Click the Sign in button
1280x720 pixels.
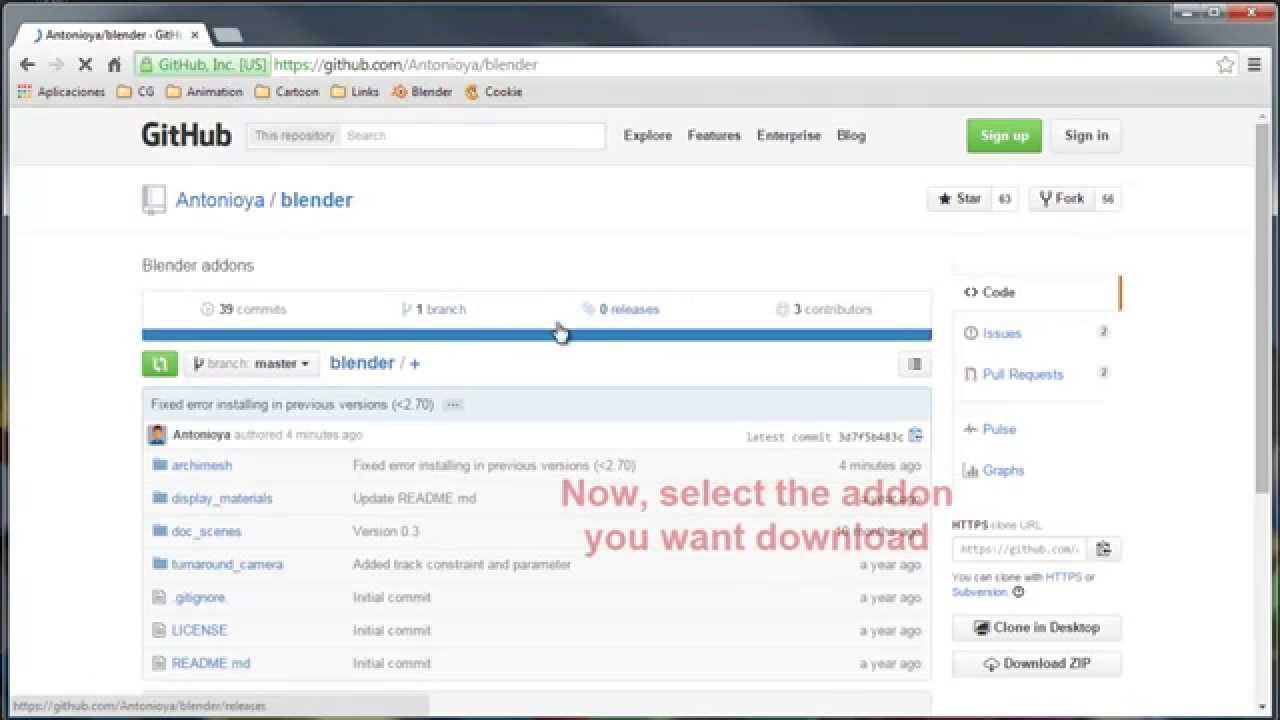1086,136
